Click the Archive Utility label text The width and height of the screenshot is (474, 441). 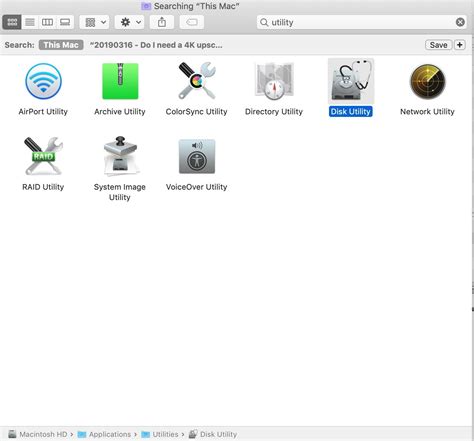(x=120, y=112)
